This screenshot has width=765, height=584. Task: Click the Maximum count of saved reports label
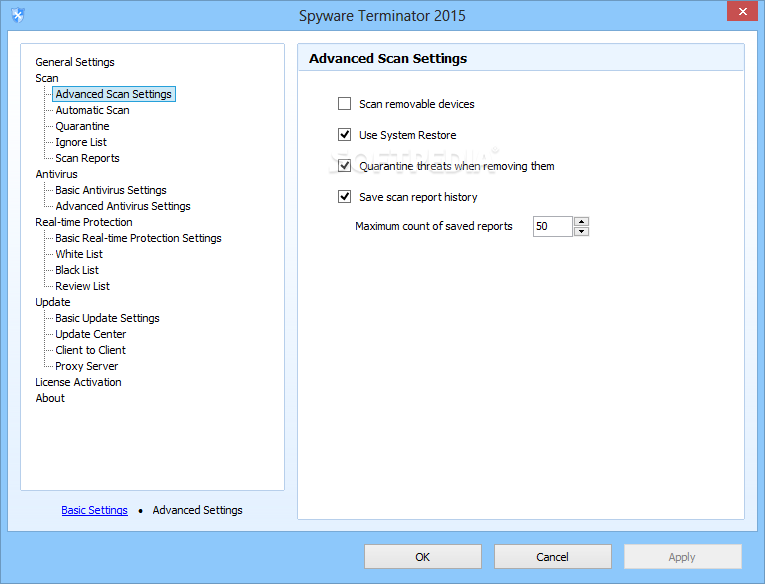tap(434, 226)
